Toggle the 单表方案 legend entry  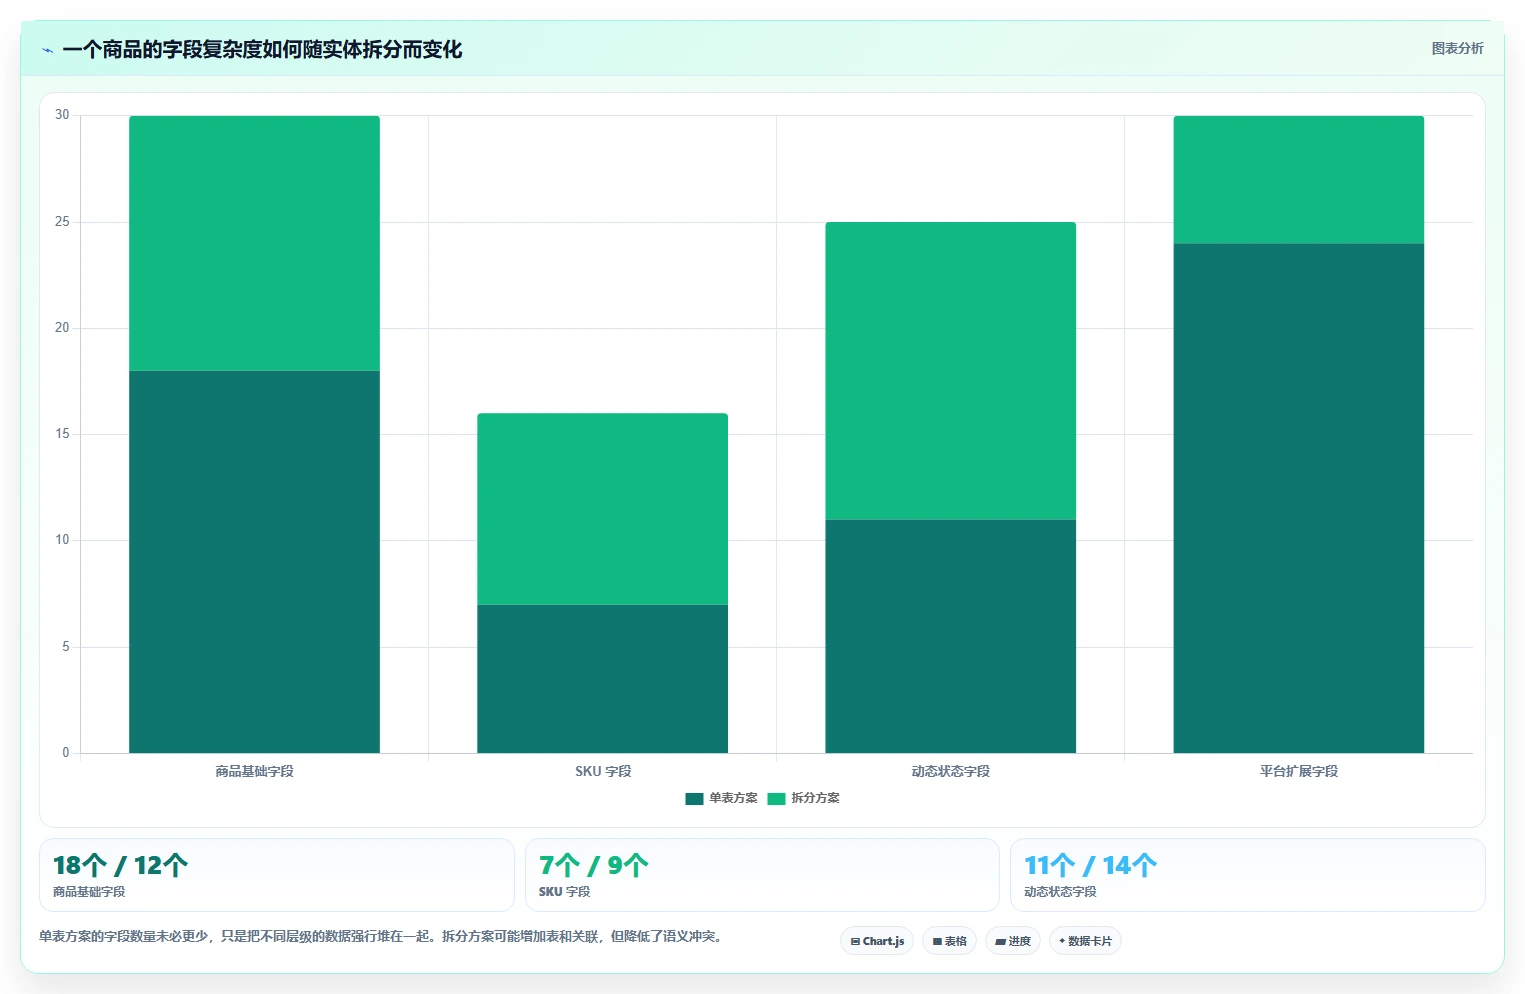721,798
